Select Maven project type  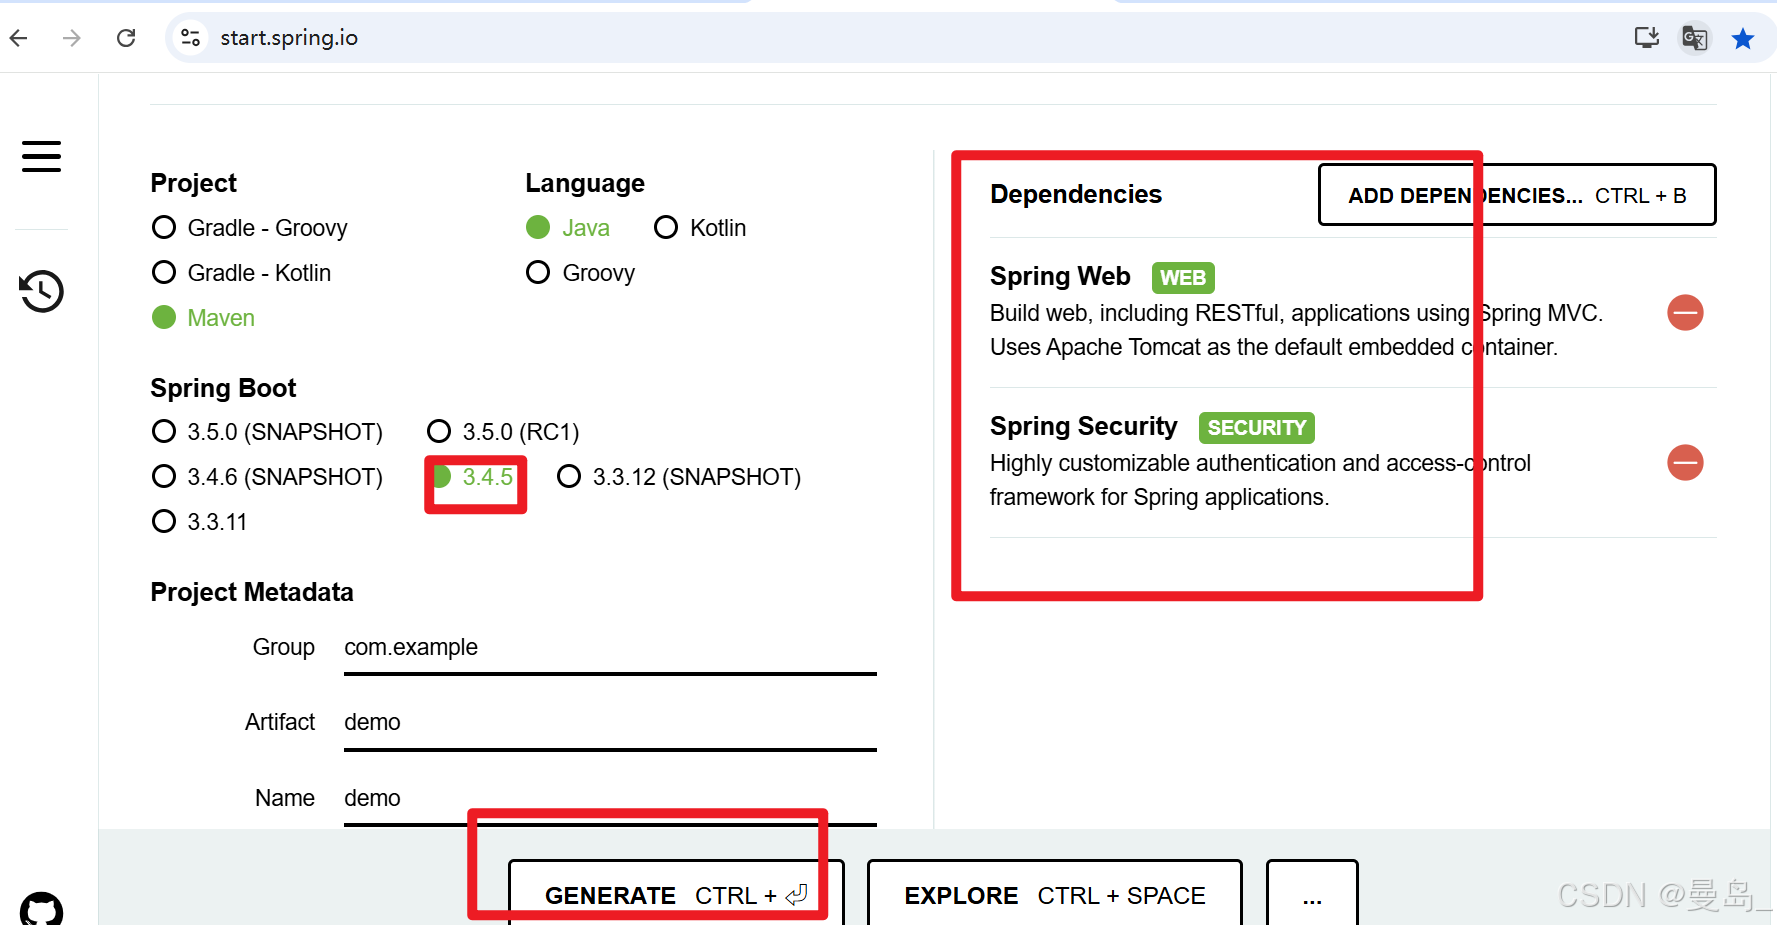[203, 318]
